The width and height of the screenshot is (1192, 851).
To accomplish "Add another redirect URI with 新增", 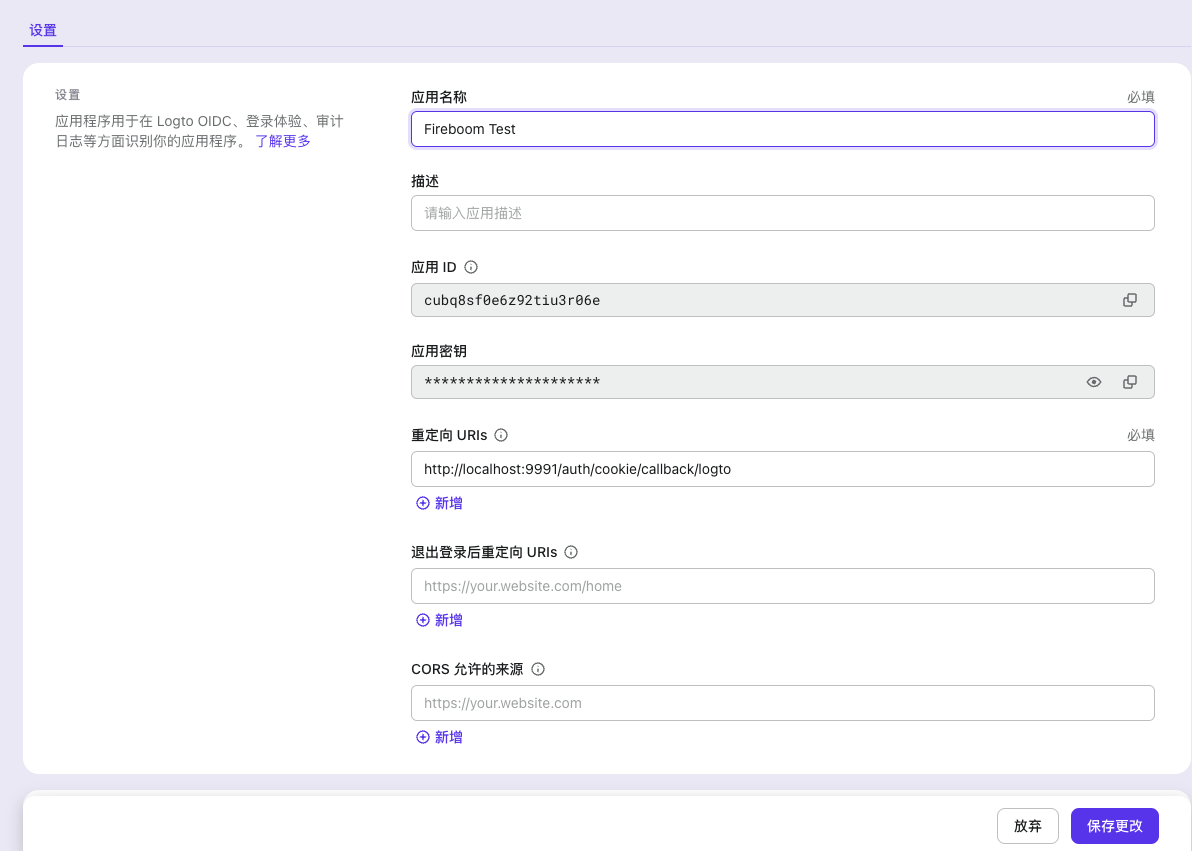I will click(440, 503).
